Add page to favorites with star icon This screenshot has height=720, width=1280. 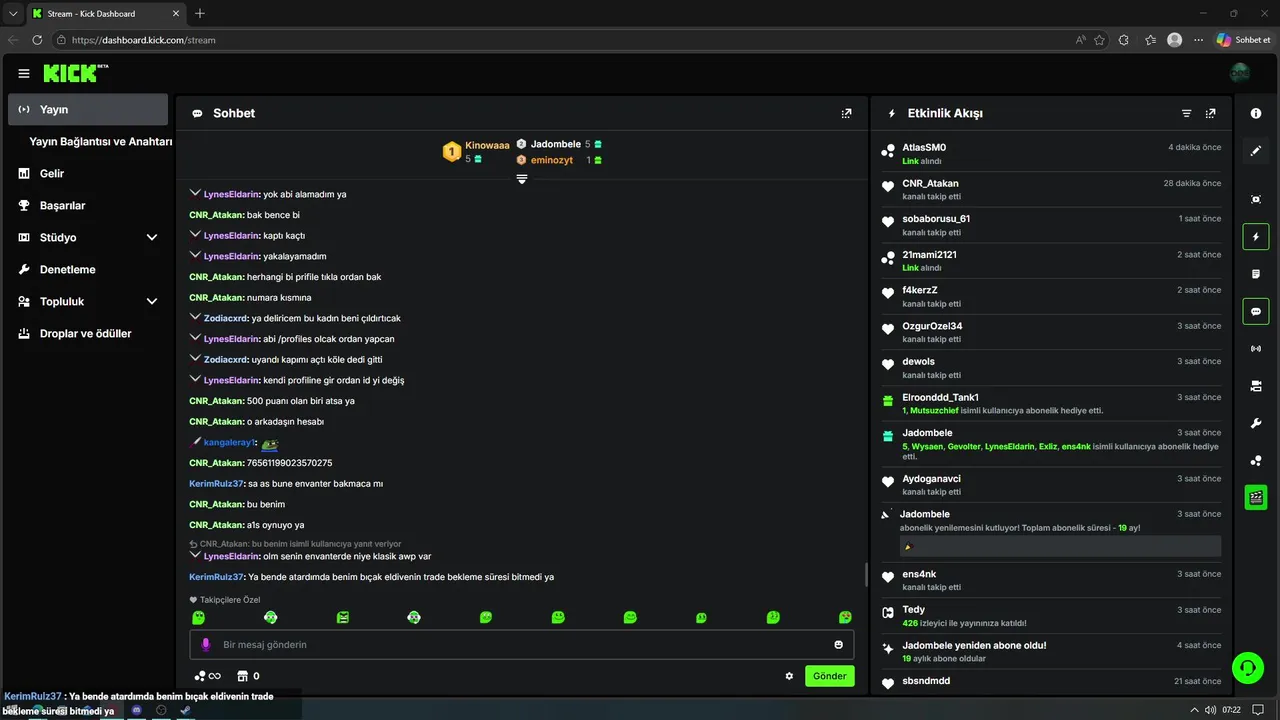point(1099,40)
